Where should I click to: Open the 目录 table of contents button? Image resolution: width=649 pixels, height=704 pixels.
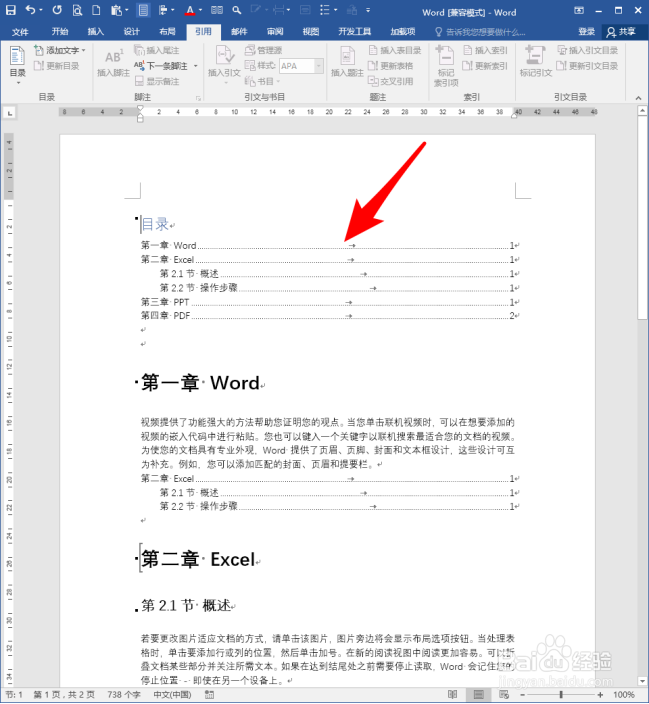(18, 66)
